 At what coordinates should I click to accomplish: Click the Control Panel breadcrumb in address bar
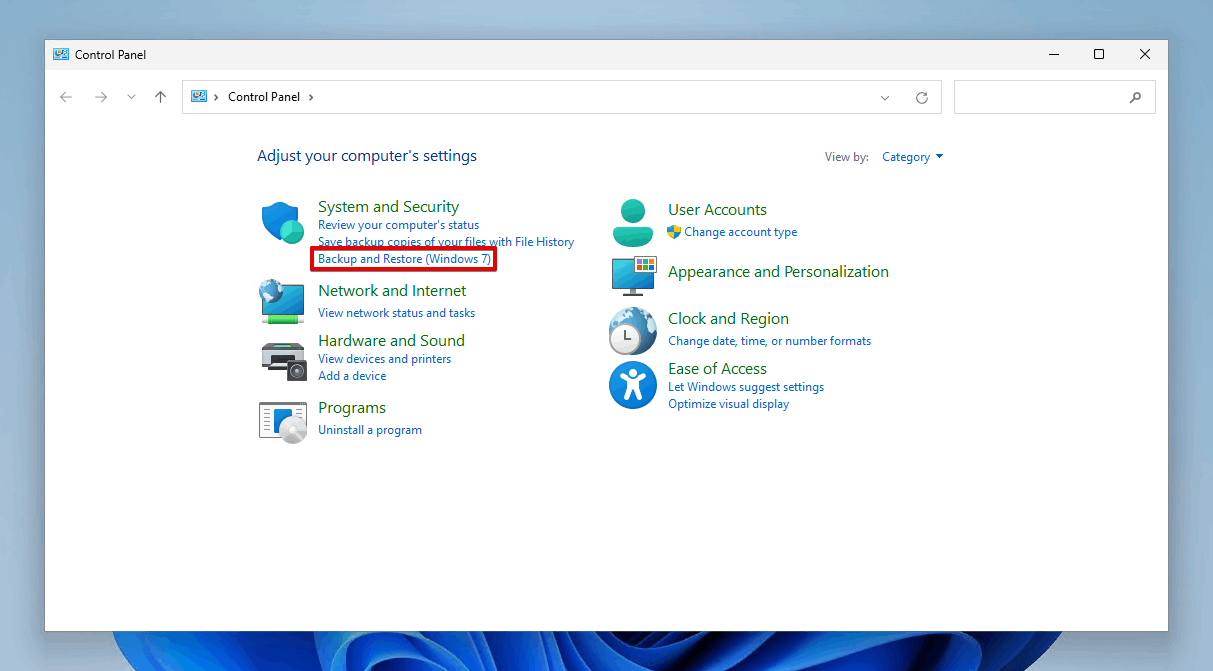pyautogui.click(x=264, y=97)
